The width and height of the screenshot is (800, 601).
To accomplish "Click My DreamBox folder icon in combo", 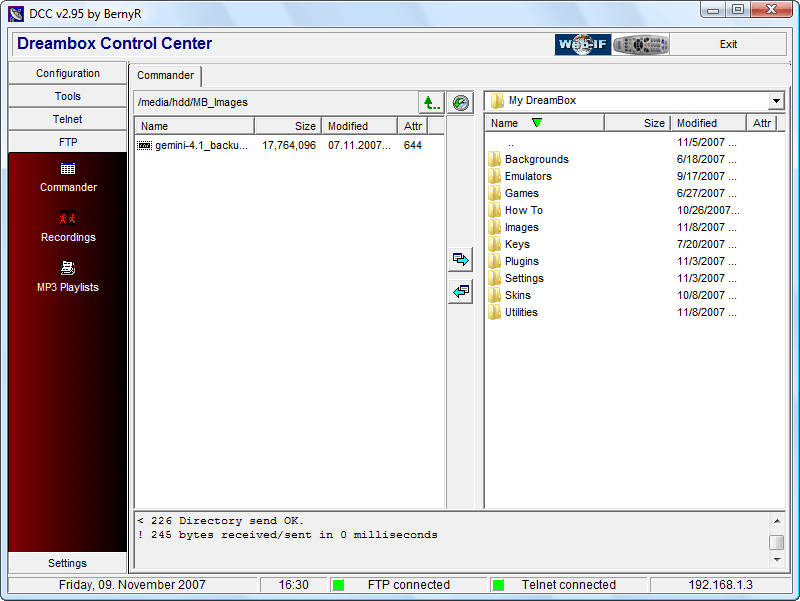I will point(497,101).
